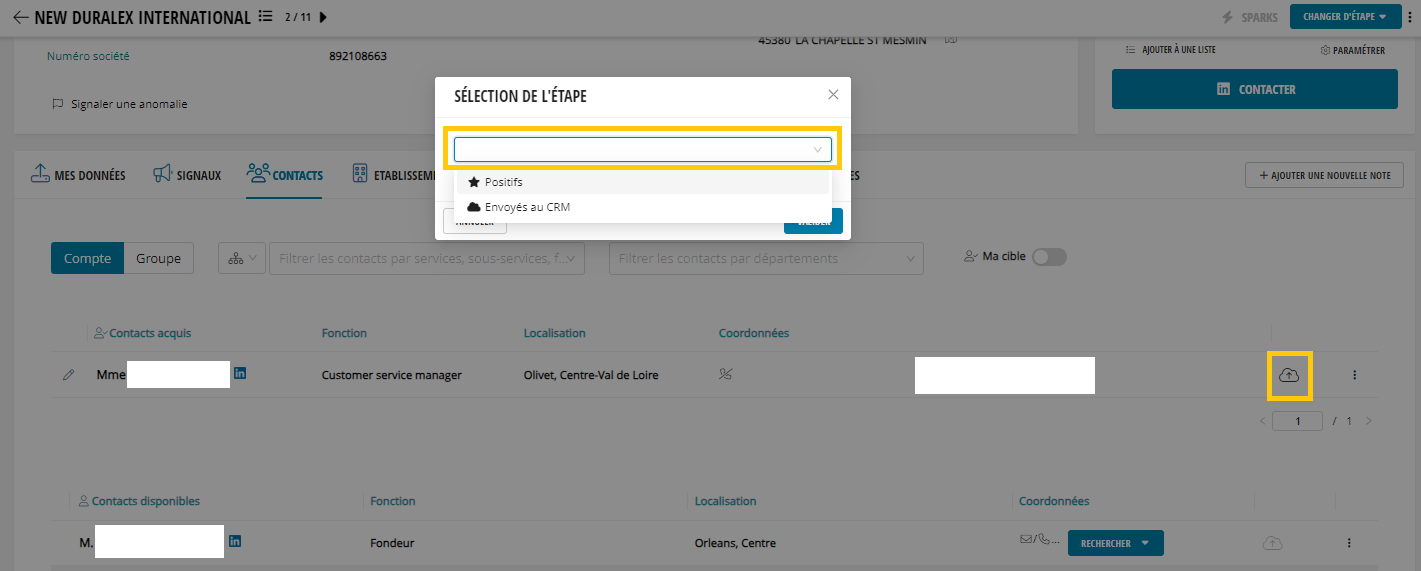Click the Orleans, Centre cell

[x=735, y=543]
